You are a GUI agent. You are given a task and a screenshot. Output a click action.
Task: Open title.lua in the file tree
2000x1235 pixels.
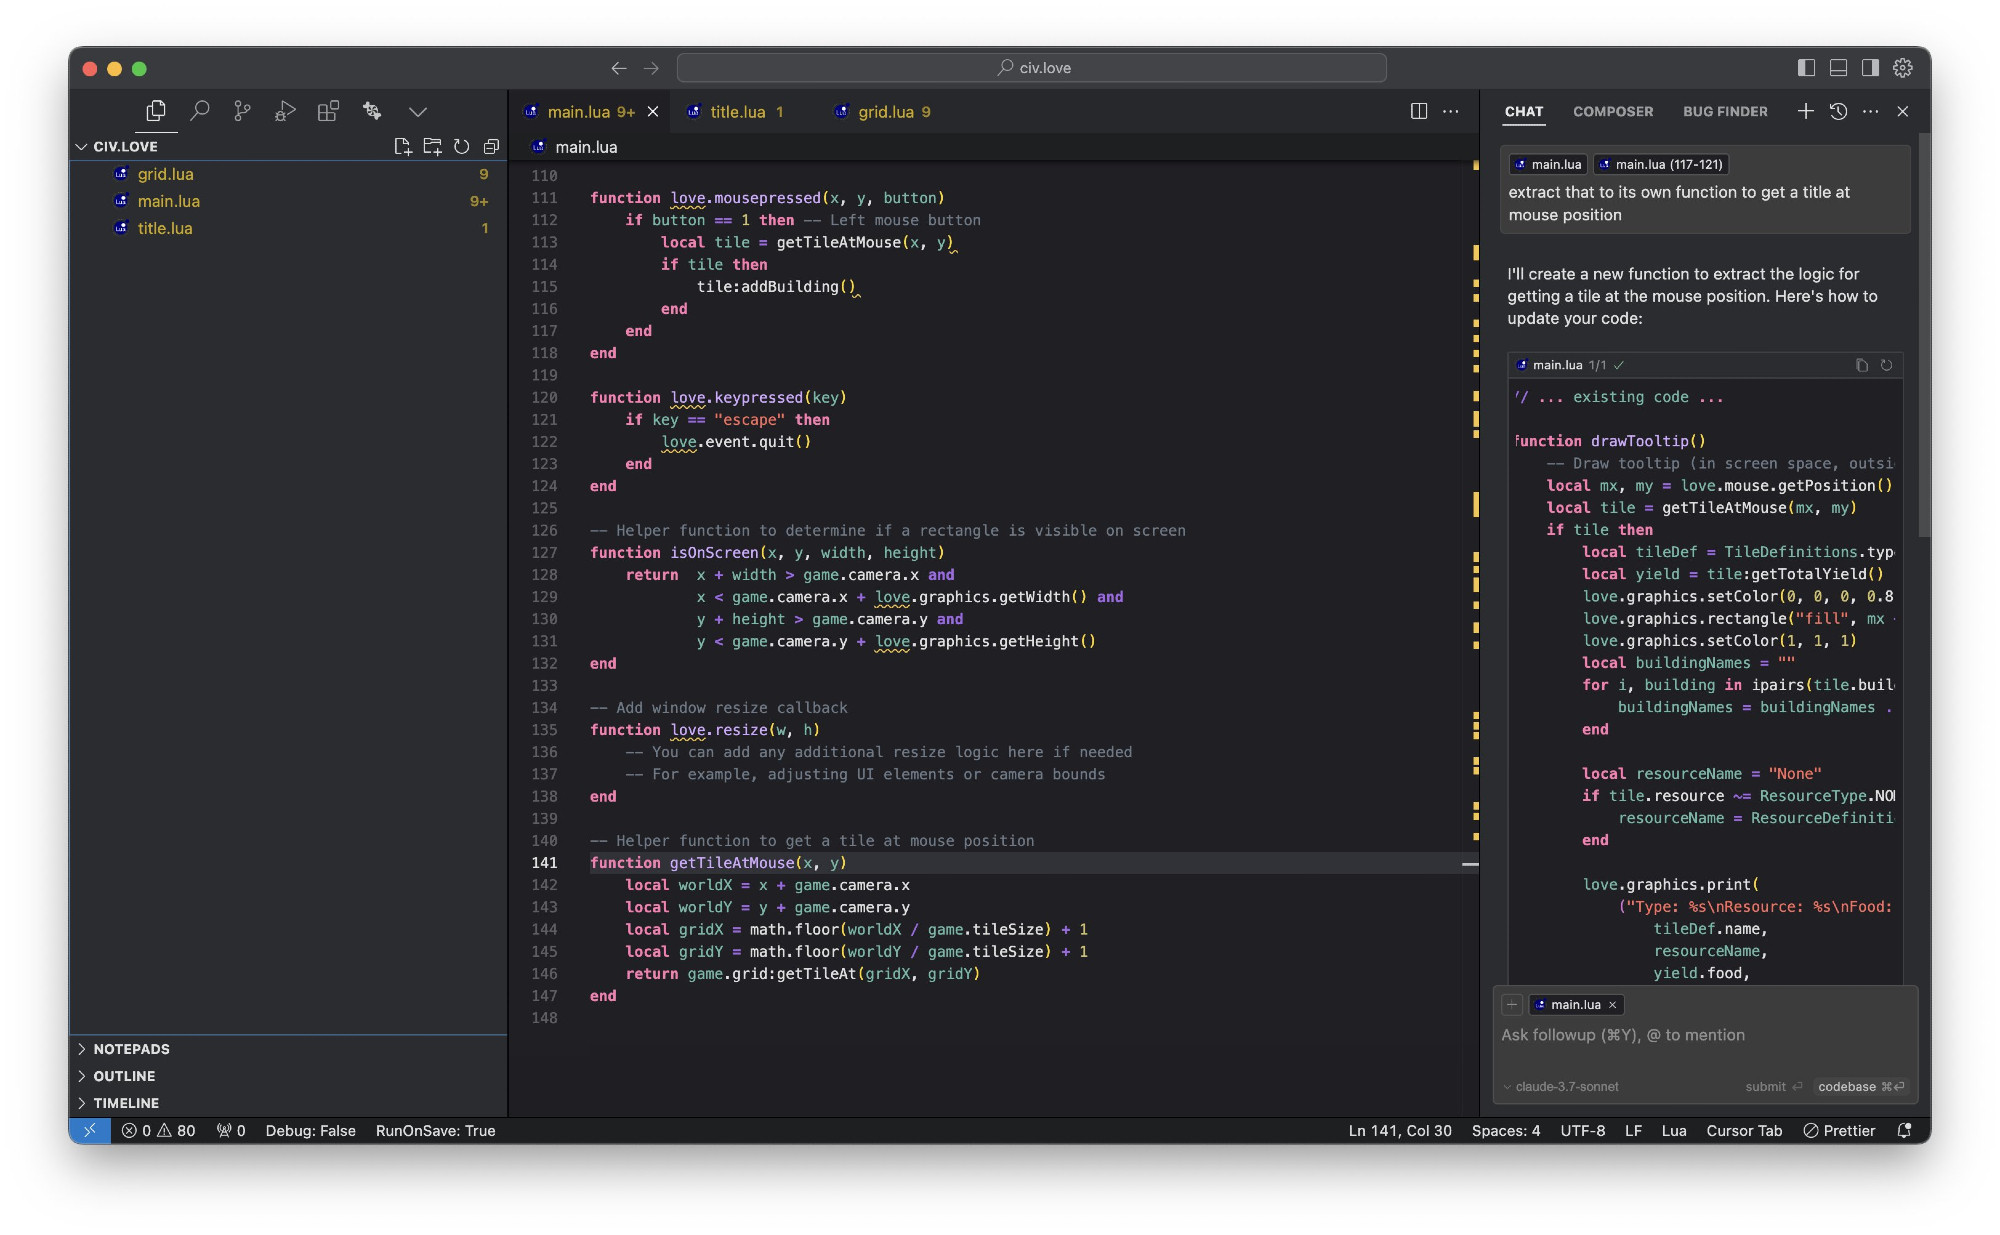click(x=165, y=228)
